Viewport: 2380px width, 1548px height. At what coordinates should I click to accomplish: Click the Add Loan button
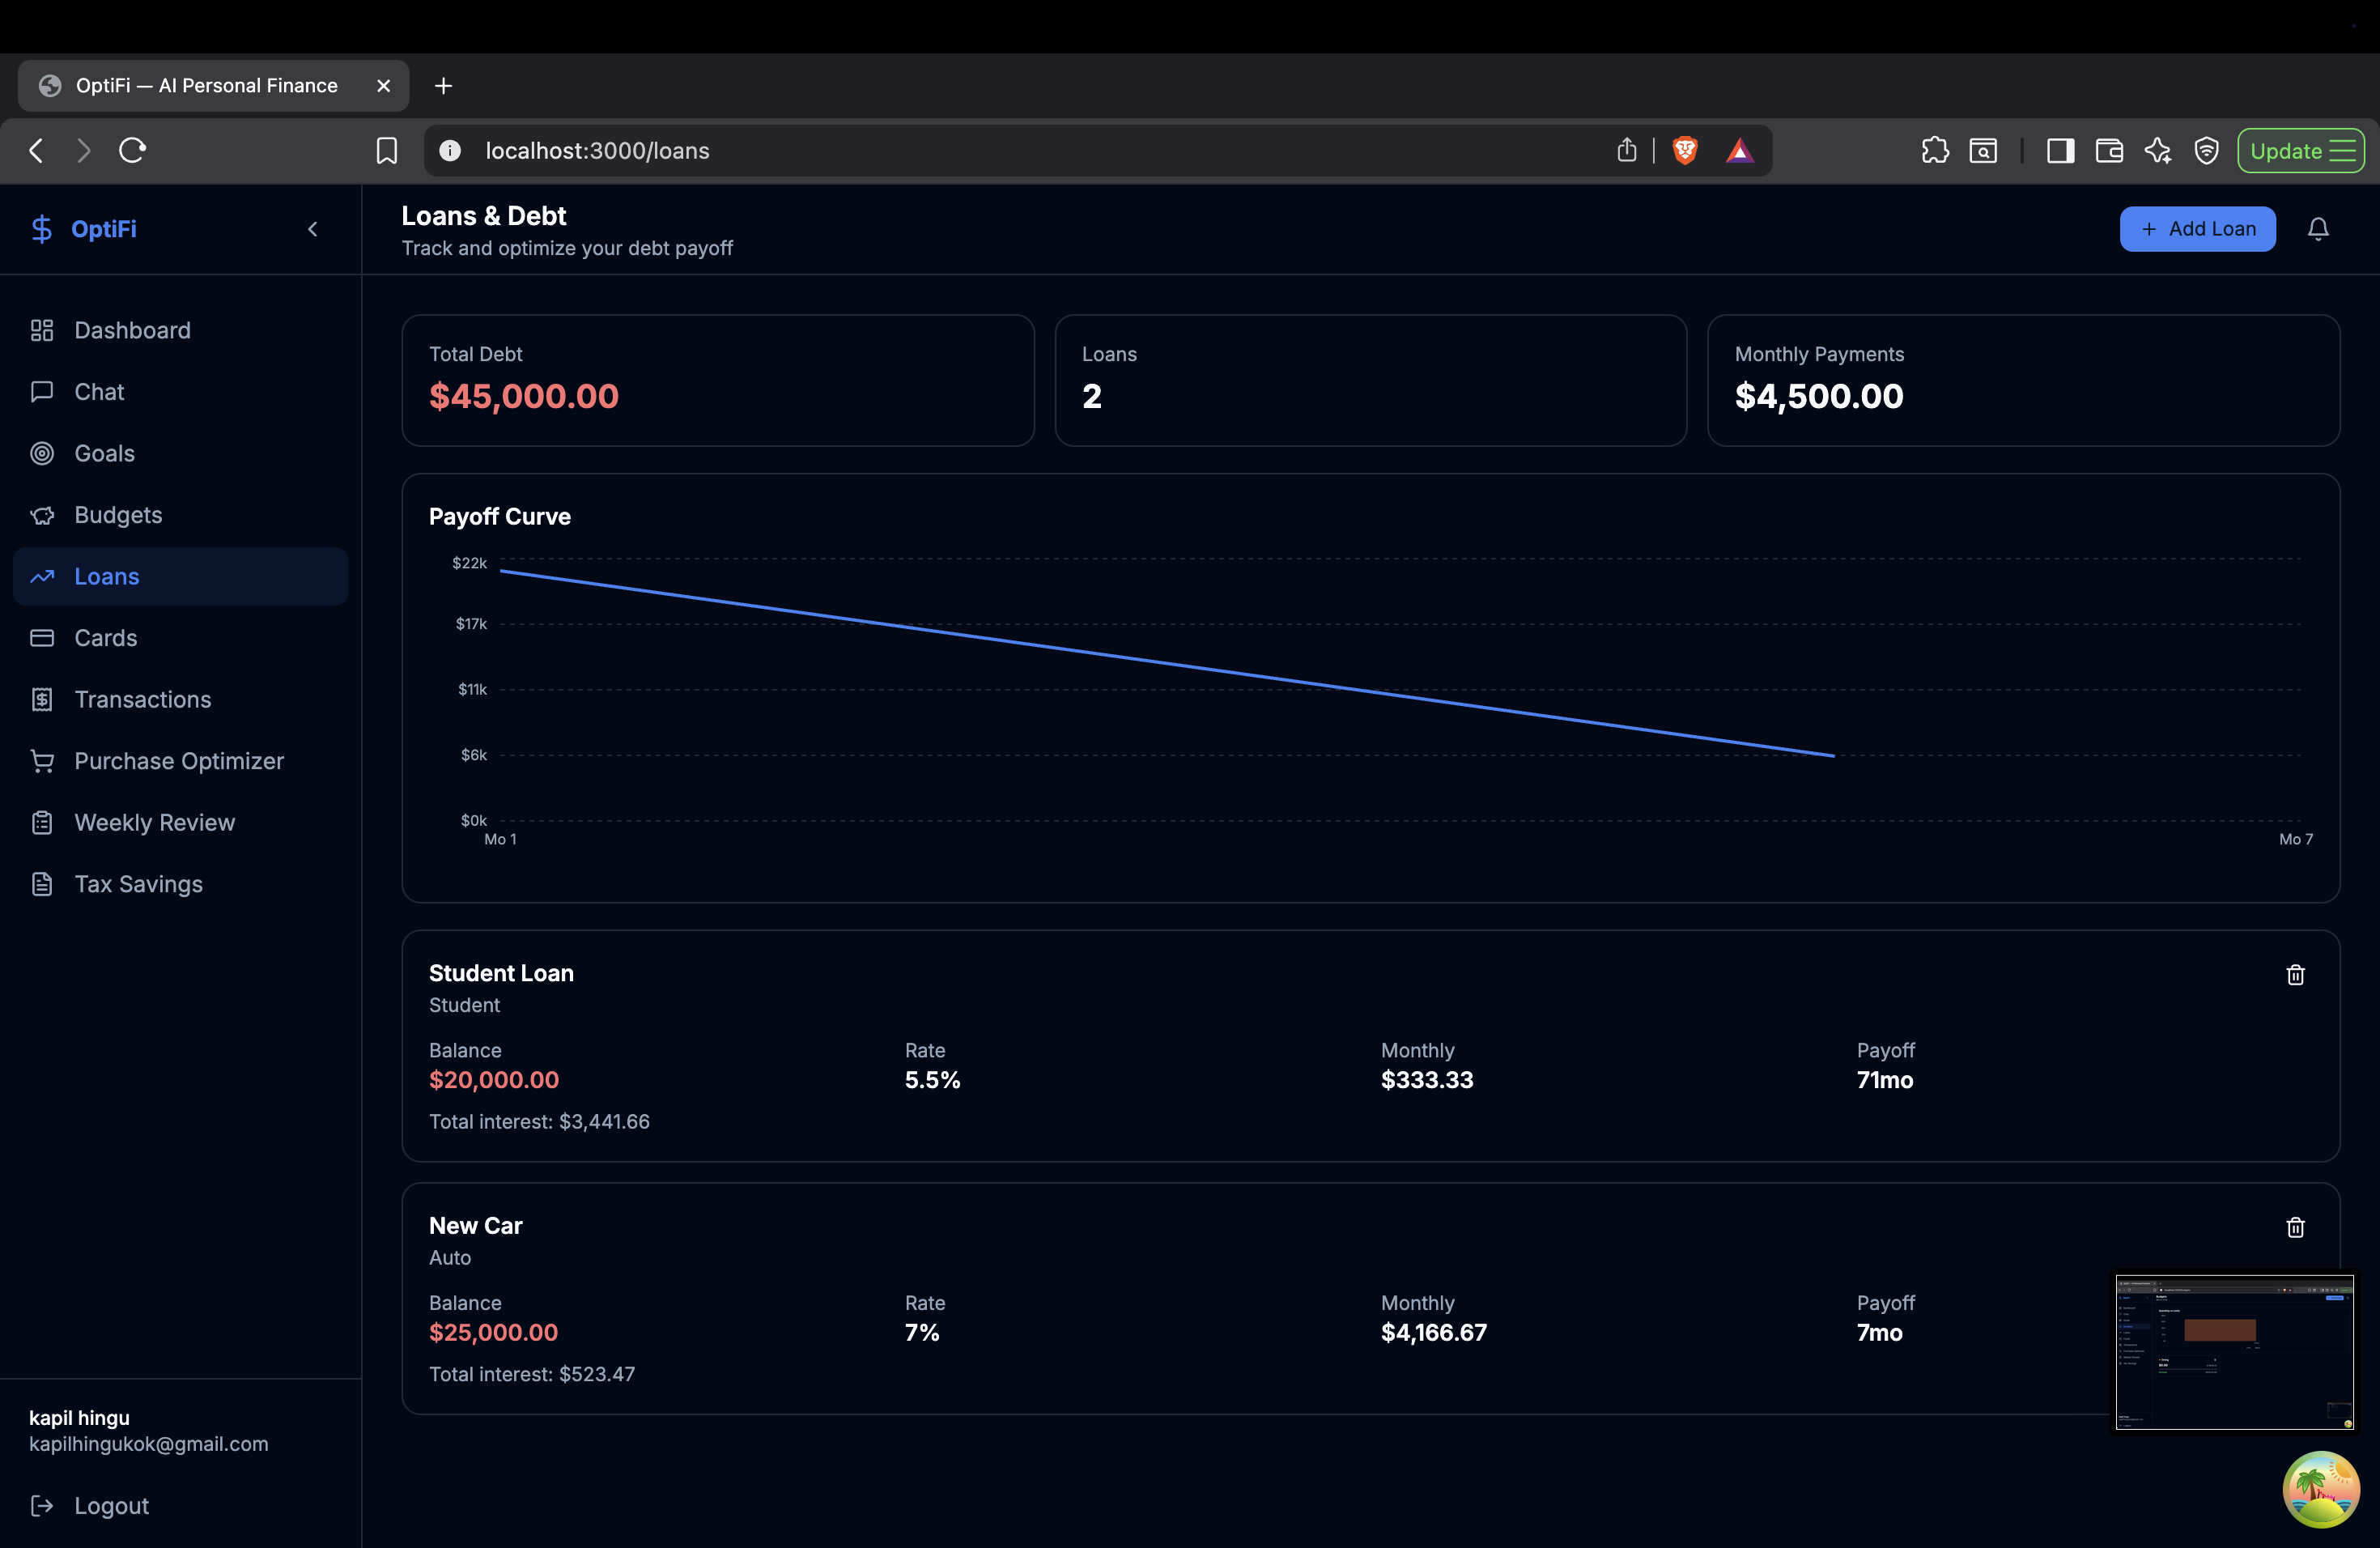pyautogui.click(x=2197, y=229)
